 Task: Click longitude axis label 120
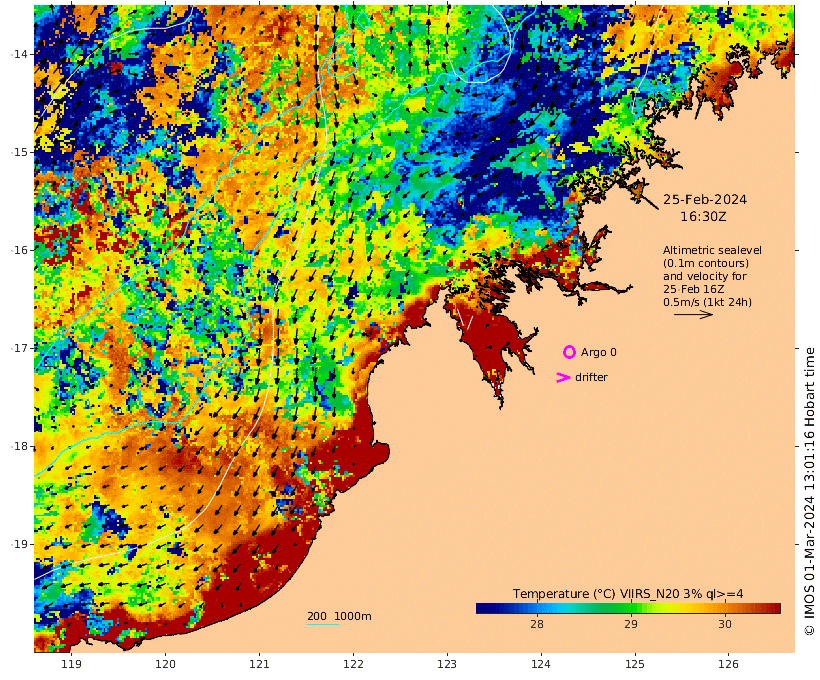pyautogui.click(x=165, y=664)
